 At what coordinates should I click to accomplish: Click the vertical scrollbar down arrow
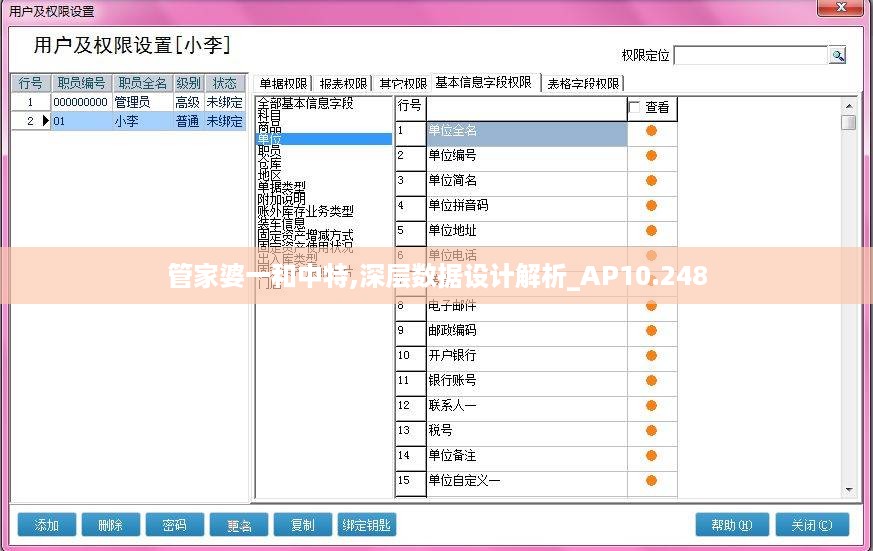[848, 490]
